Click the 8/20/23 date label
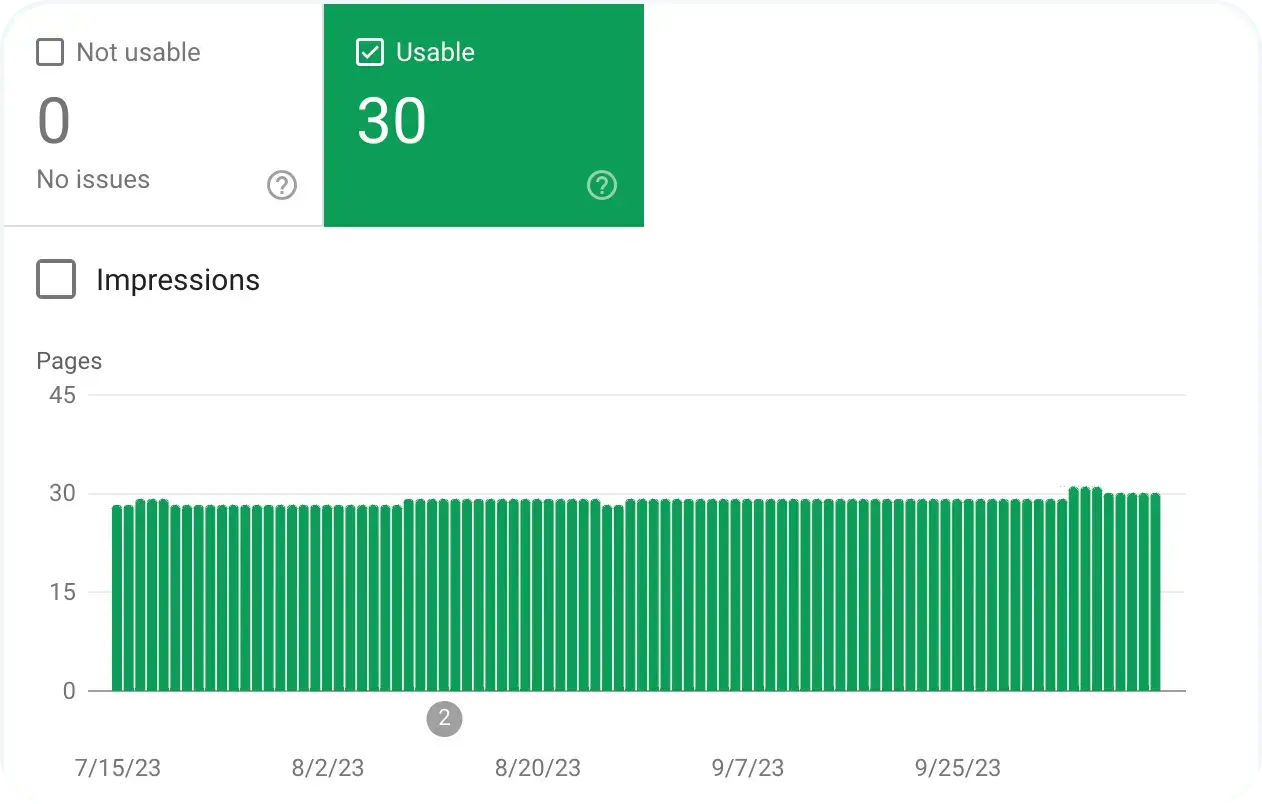This screenshot has width=1262, height=804. point(538,768)
